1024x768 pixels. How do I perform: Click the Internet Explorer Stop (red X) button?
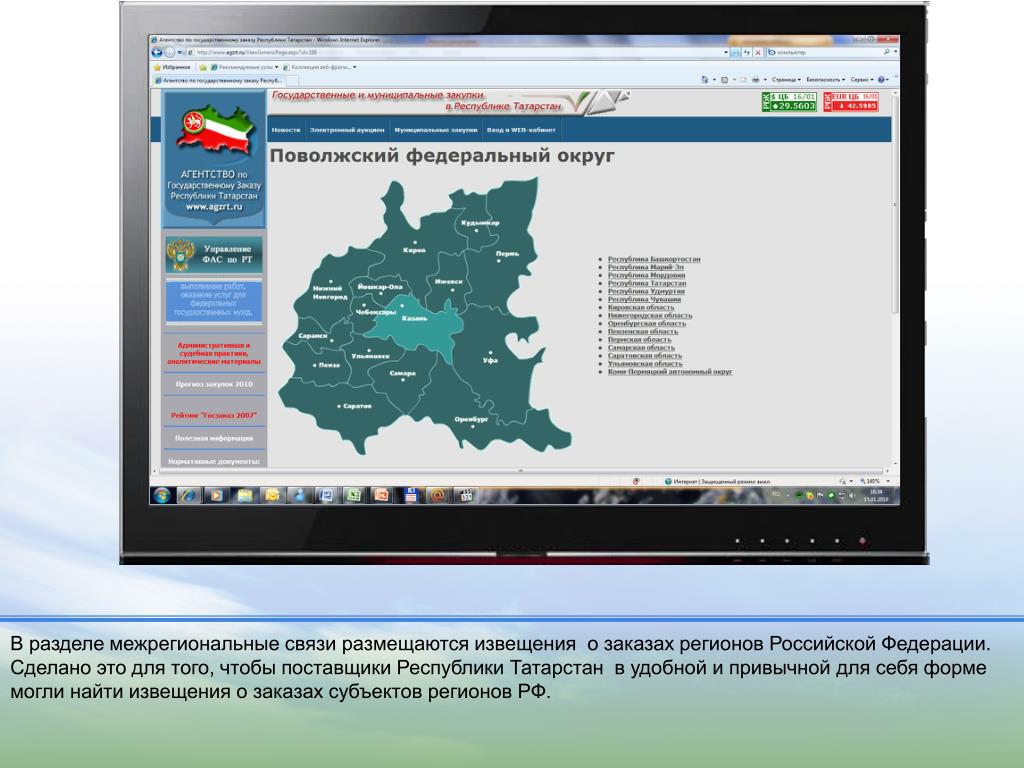pos(758,52)
